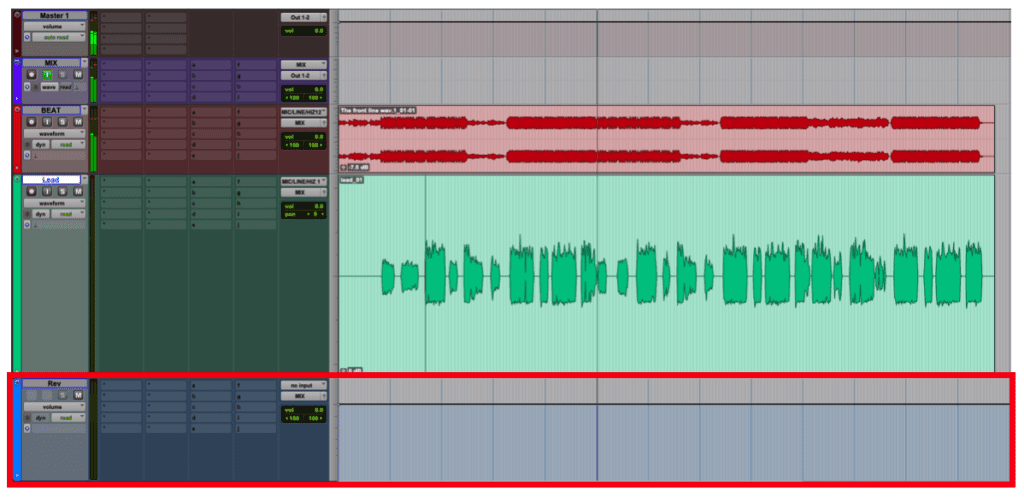Open playlist selector arrow beside BEAT name

pos(84,110)
